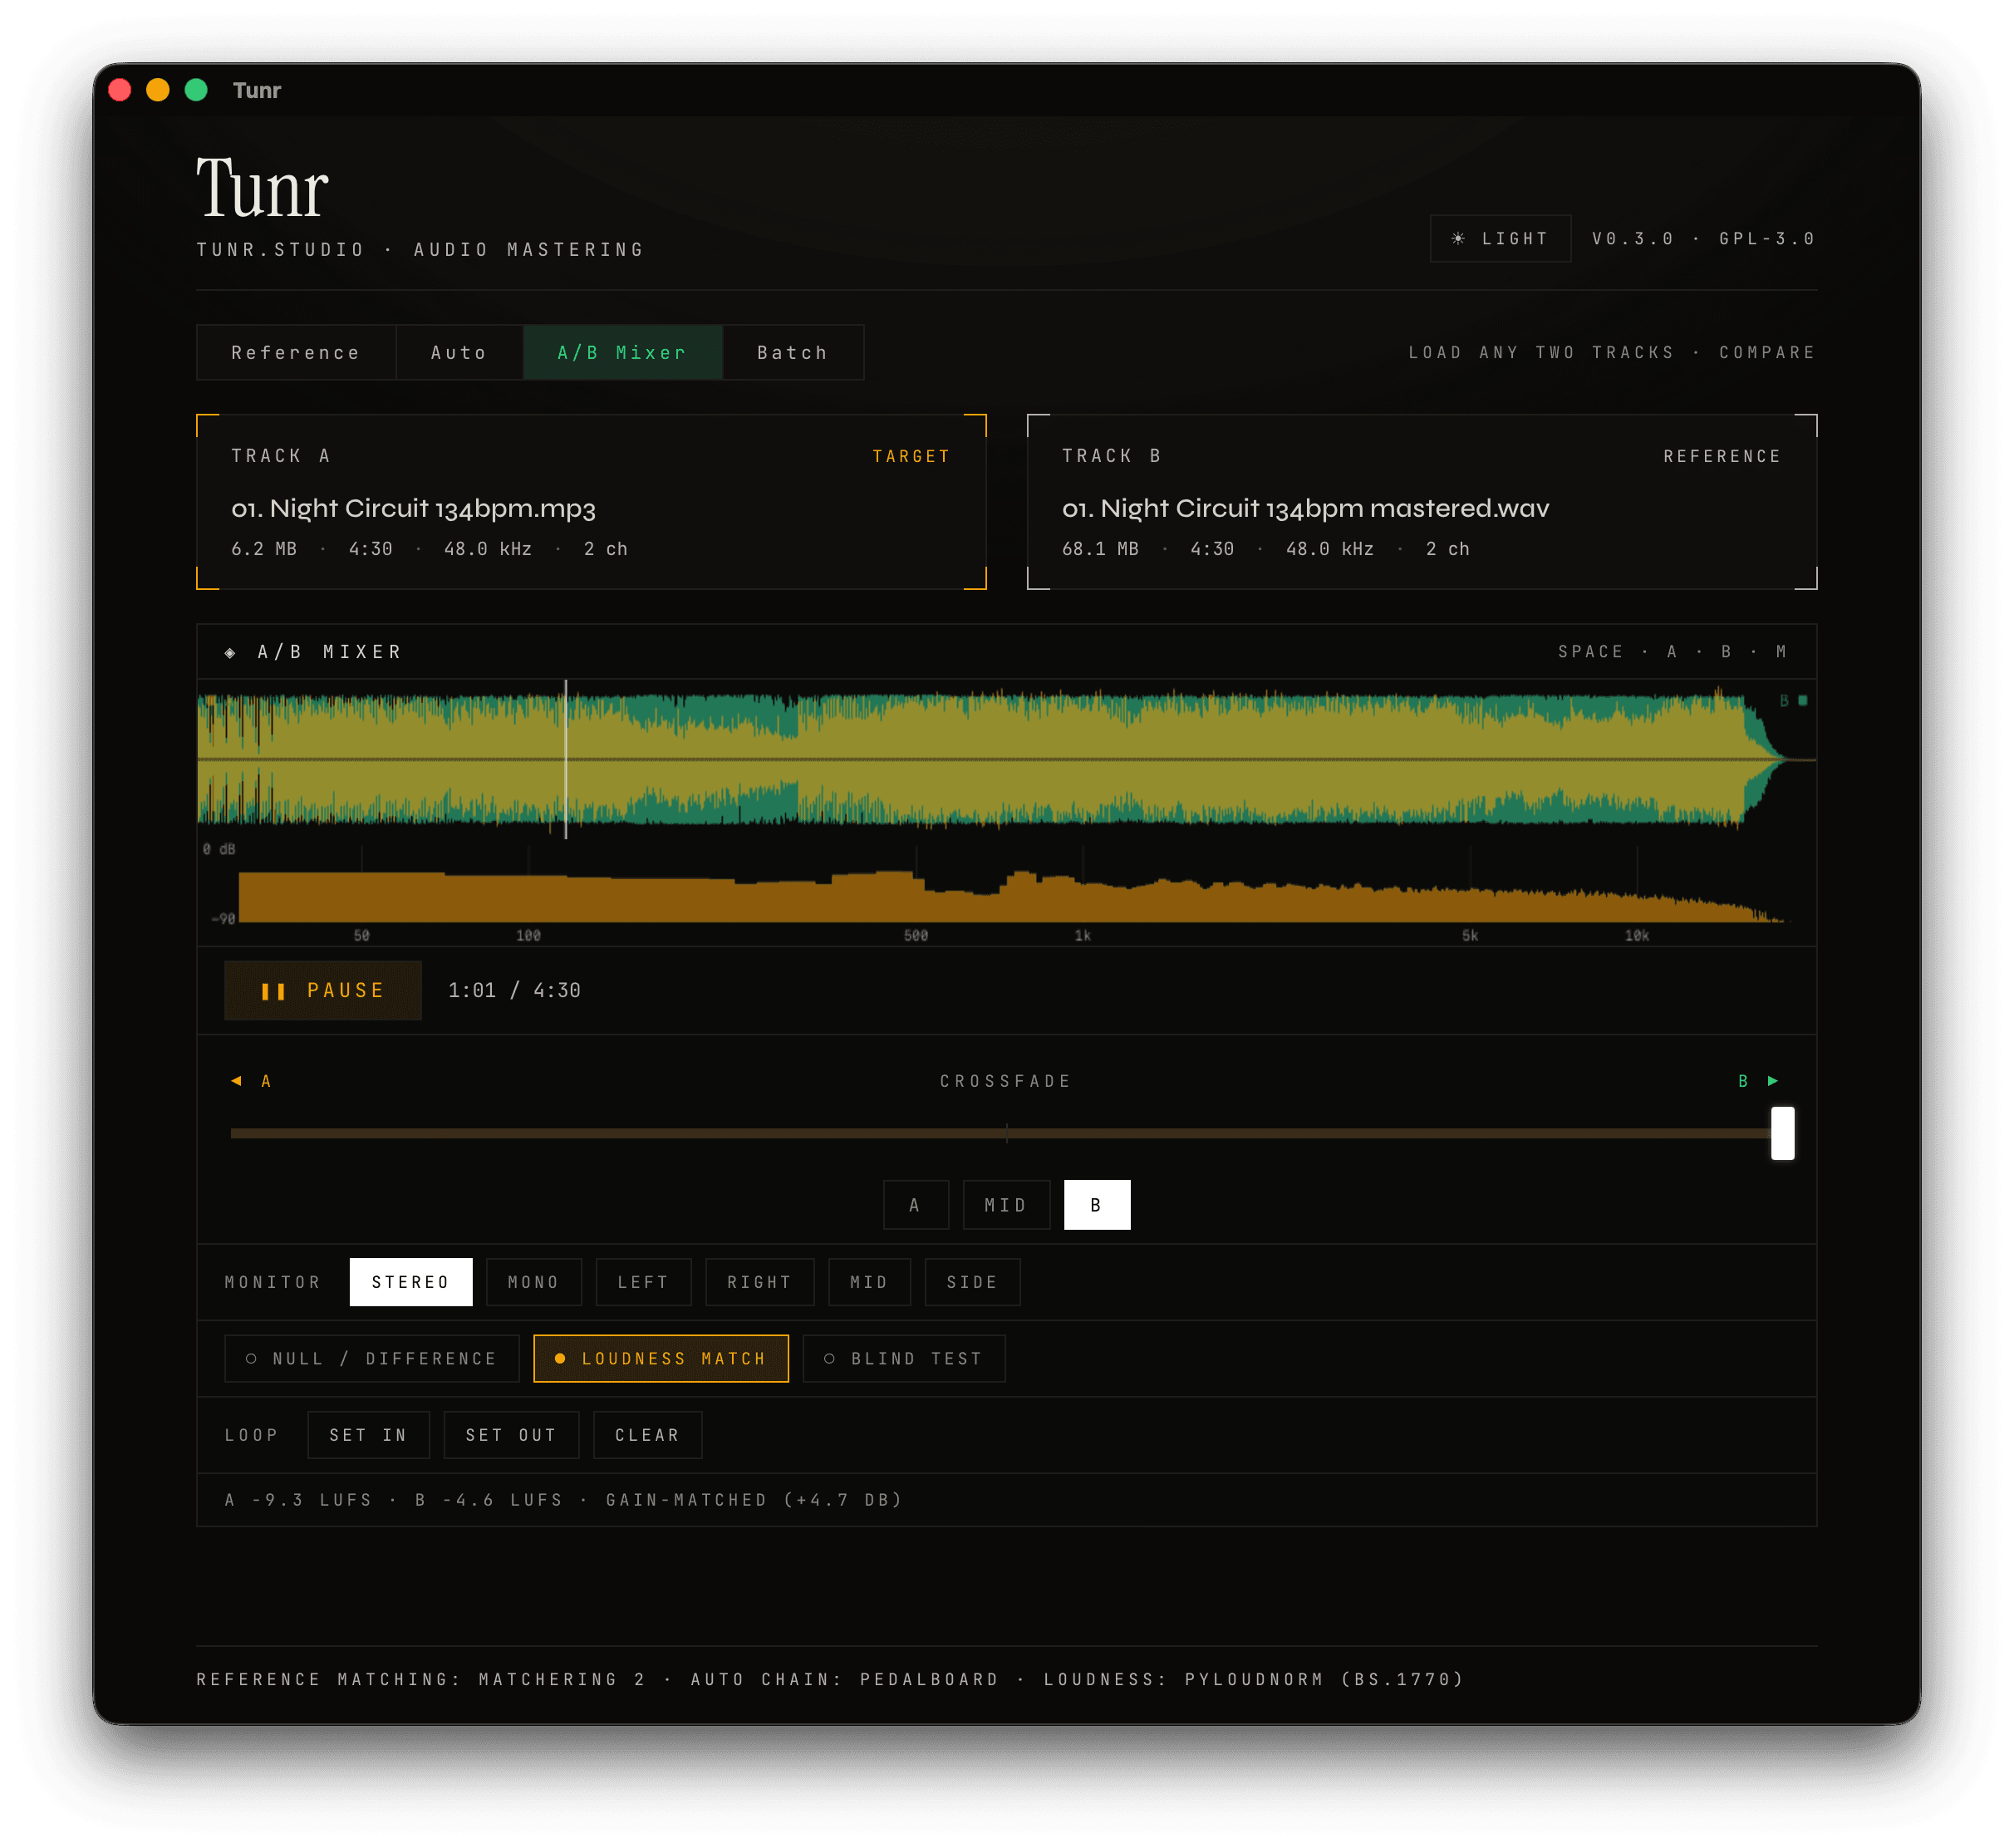This screenshot has height=1848, width=2014.
Task: Enable Null / Difference mode
Action: [372, 1358]
